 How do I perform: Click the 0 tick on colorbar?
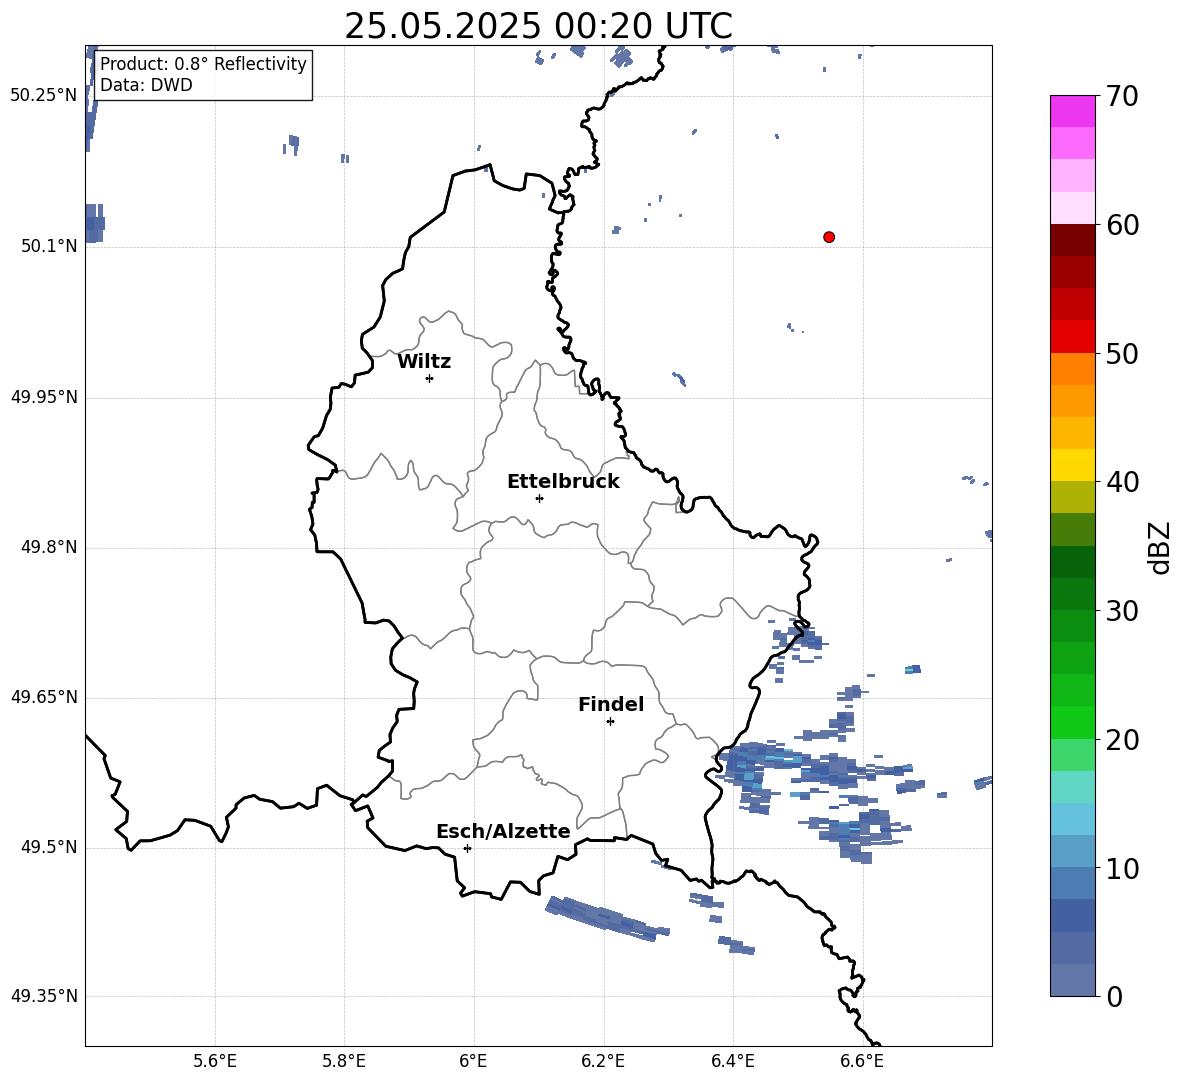click(x=1114, y=996)
